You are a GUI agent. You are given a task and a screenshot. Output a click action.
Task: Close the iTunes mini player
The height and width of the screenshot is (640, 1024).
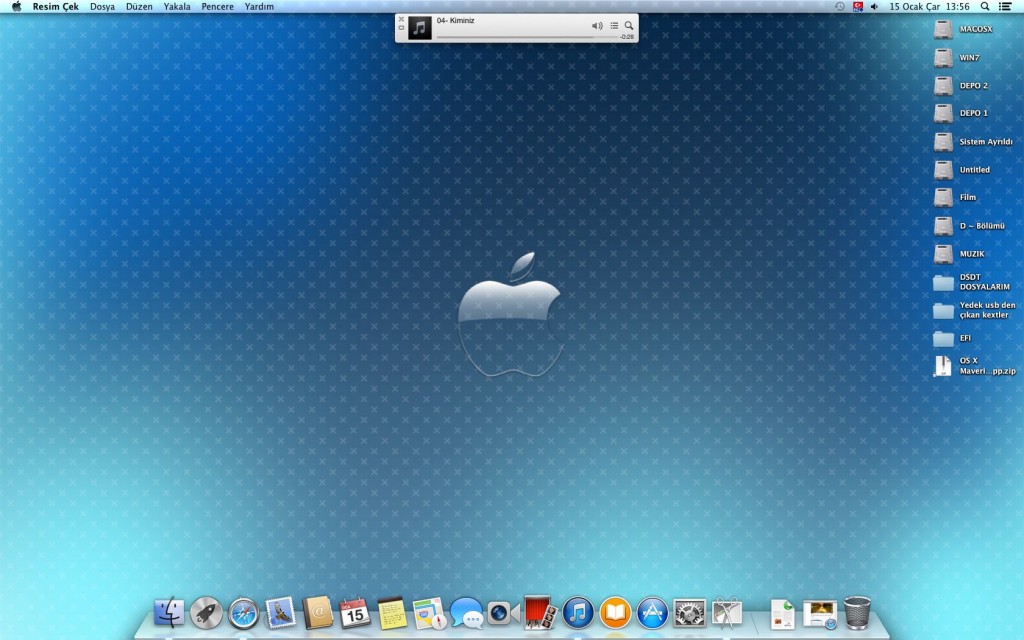[x=401, y=20]
